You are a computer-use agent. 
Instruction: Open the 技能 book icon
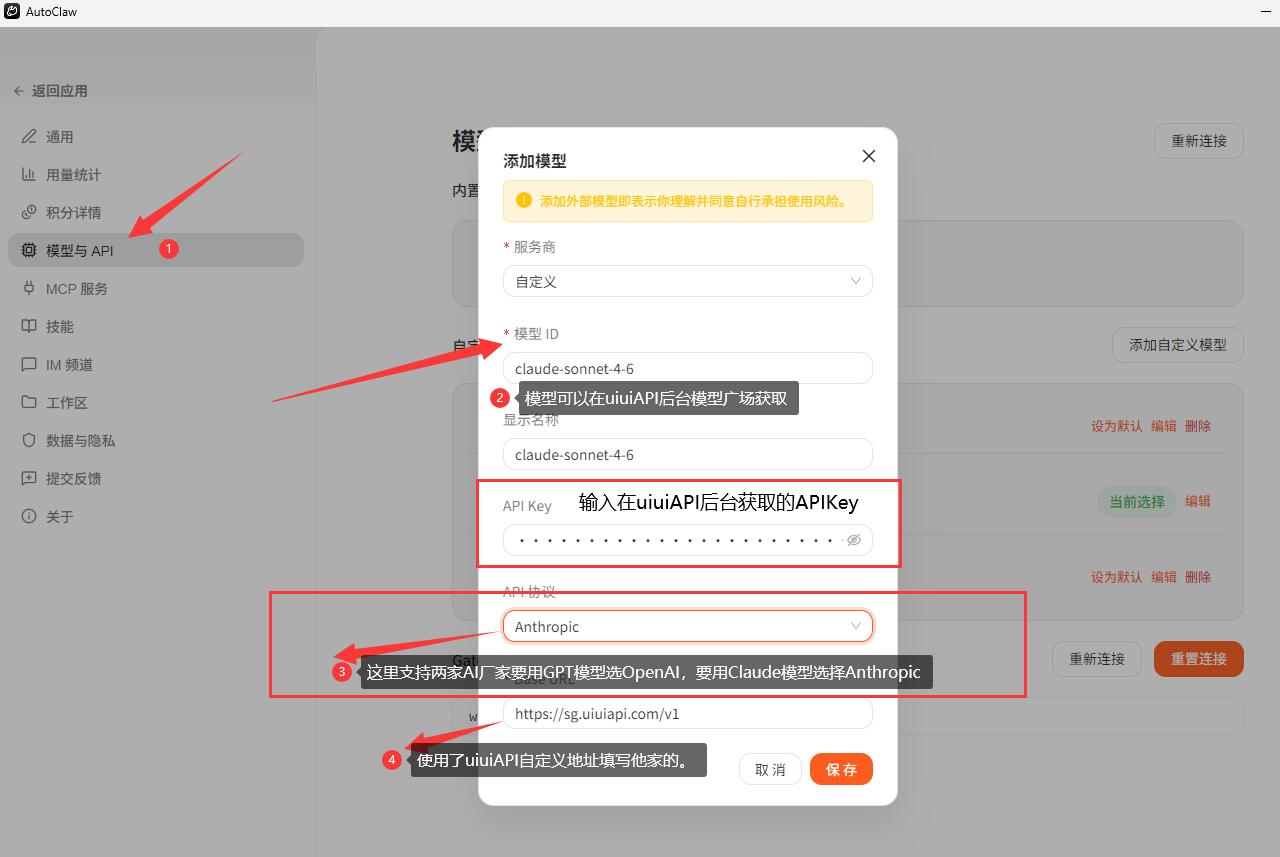[x=29, y=327]
